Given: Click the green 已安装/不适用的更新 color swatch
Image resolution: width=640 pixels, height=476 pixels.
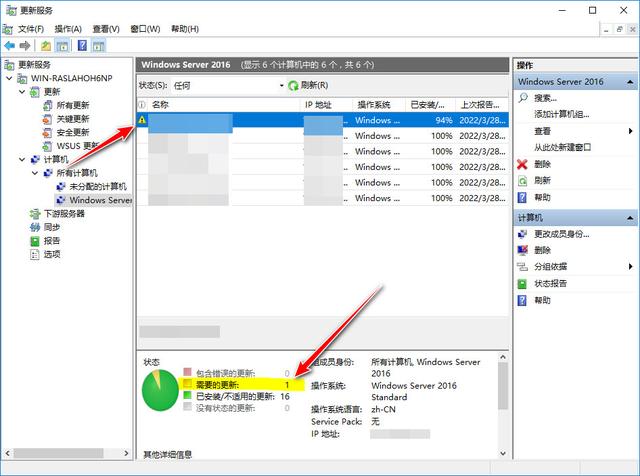Looking at the screenshot, I should (187, 395).
